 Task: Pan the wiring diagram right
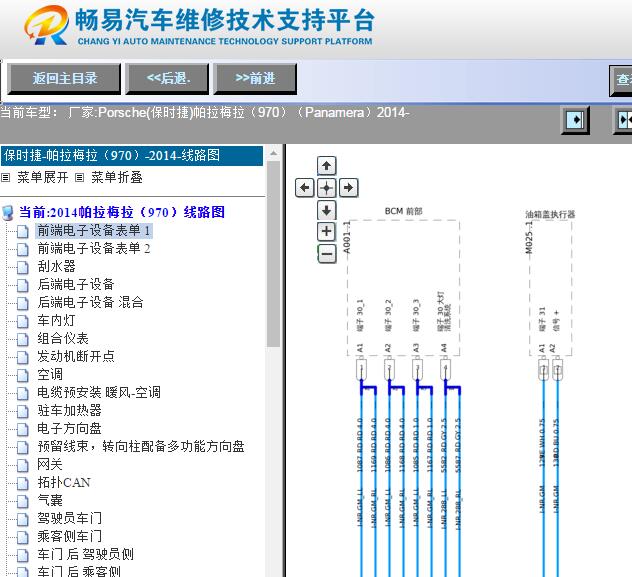click(349, 188)
